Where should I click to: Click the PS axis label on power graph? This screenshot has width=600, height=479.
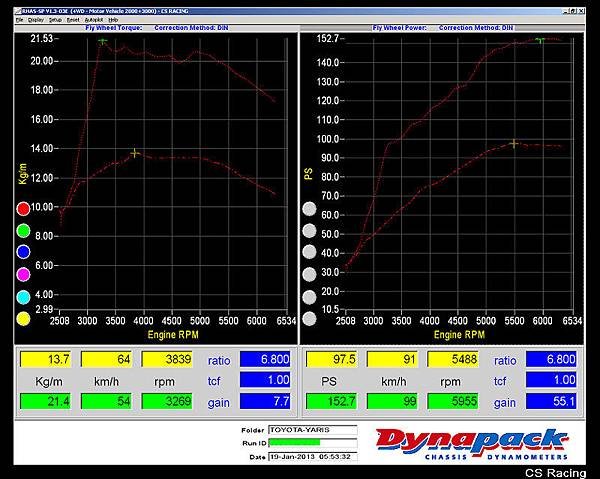click(308, 174)
